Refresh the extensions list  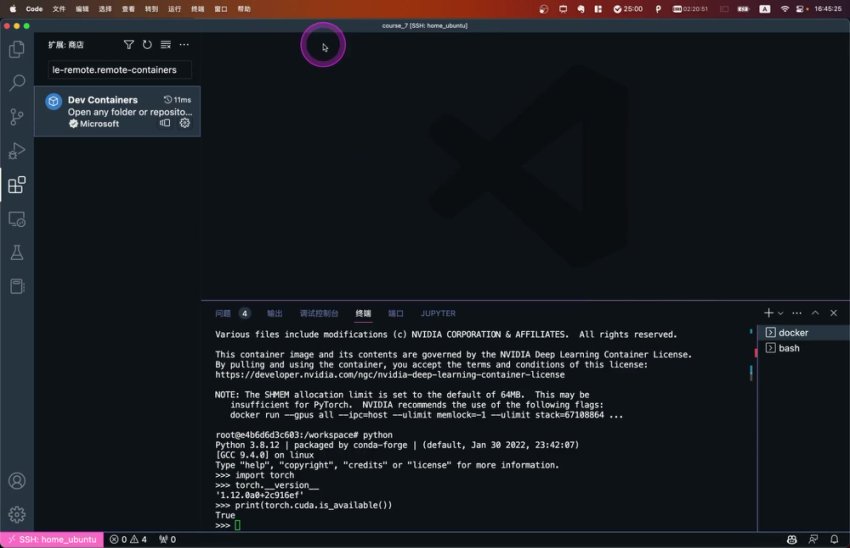click(147, 45)
